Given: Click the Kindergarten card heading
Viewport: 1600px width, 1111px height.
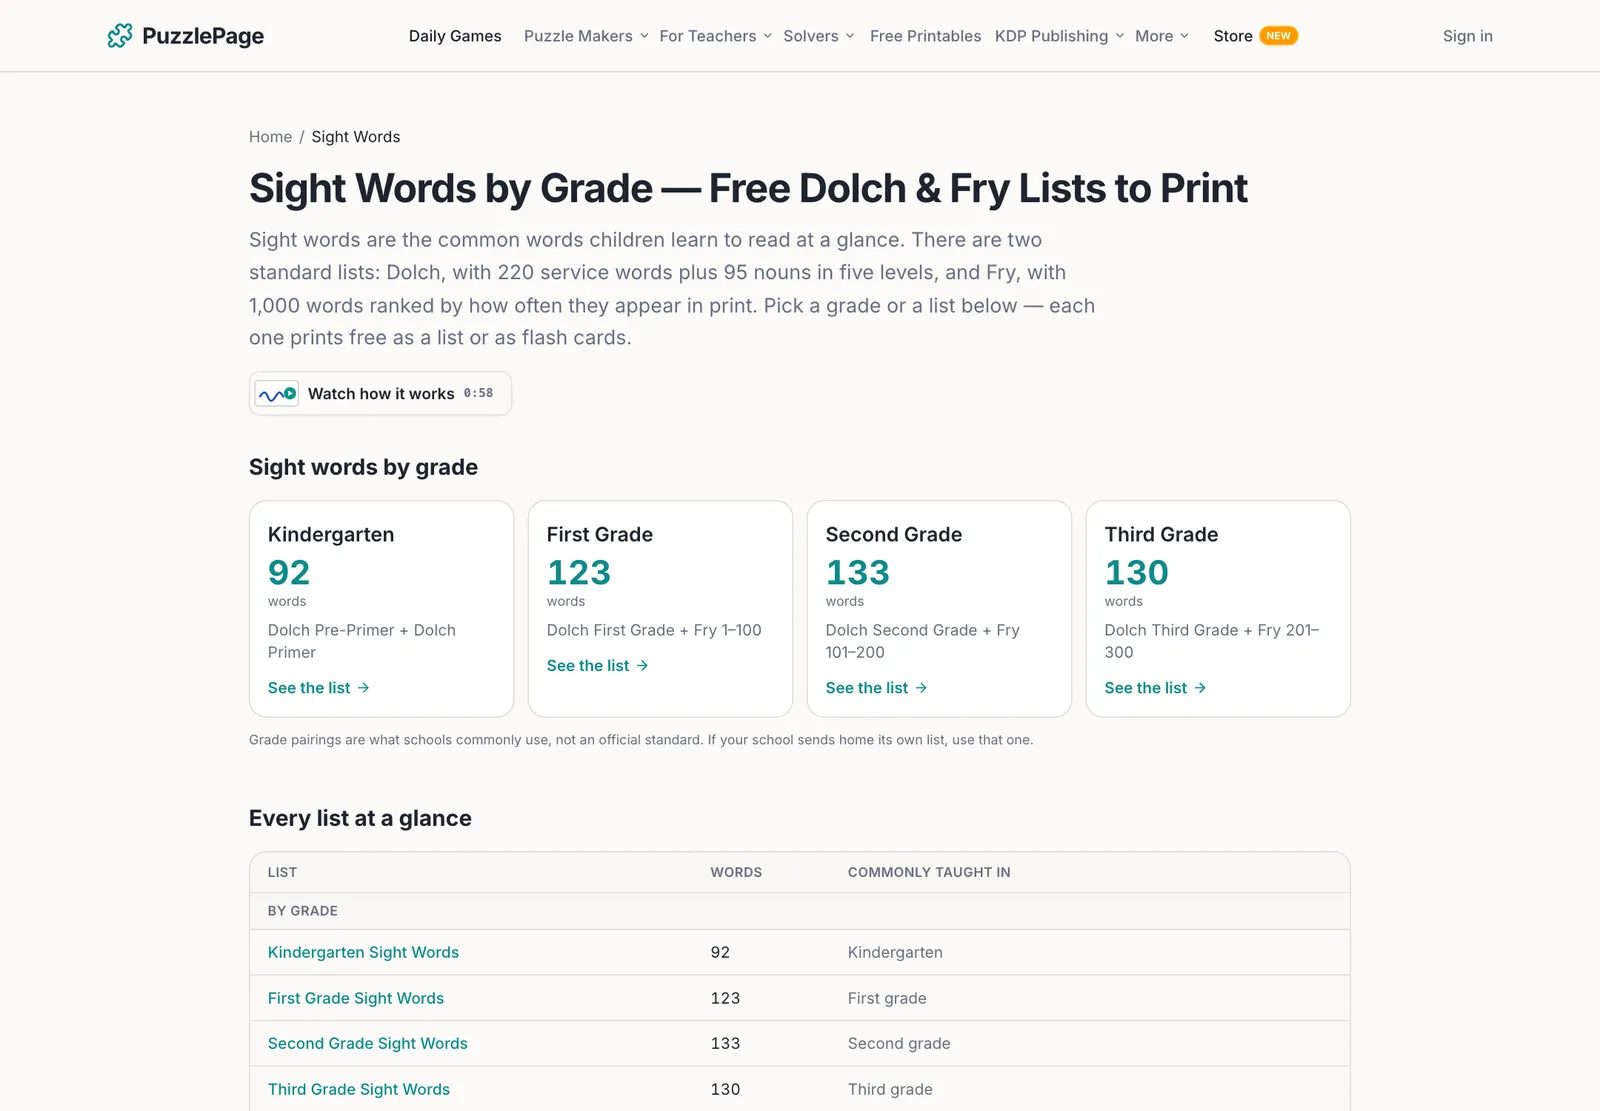Looking at the screenshot, I should [331, 535].
